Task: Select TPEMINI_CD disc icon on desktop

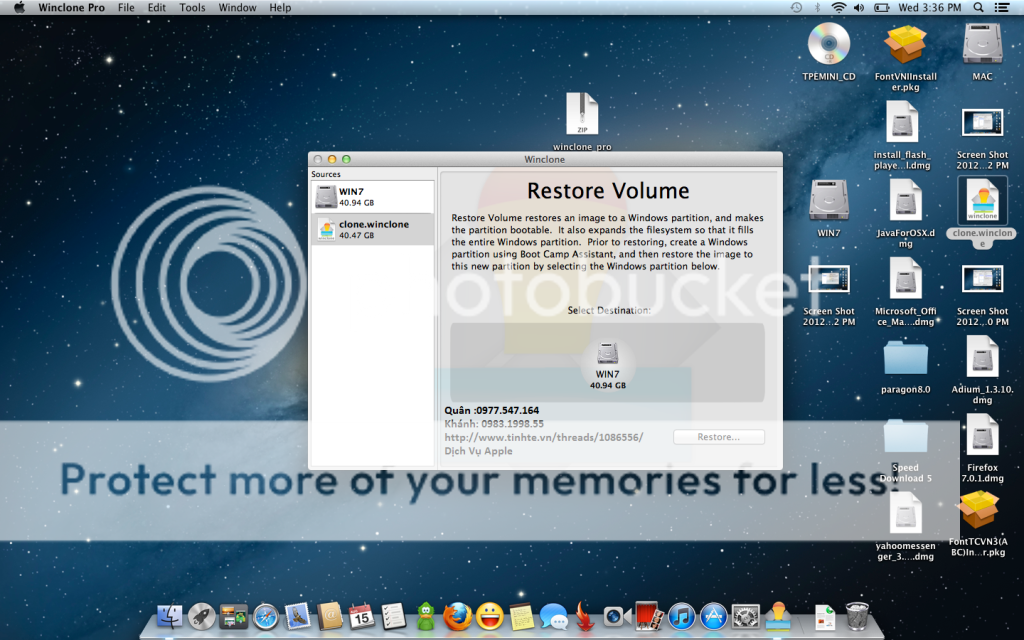Action: pyautogui.click(x=828, y=45)
